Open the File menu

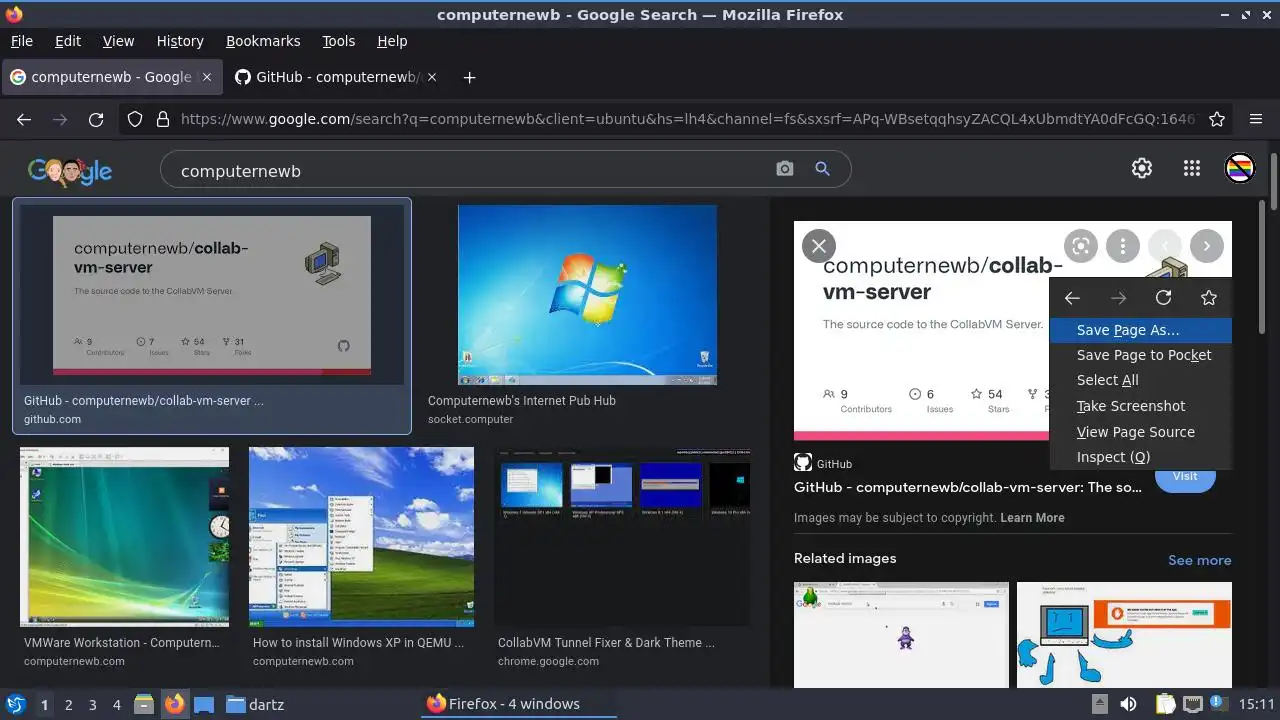(21, 41)
